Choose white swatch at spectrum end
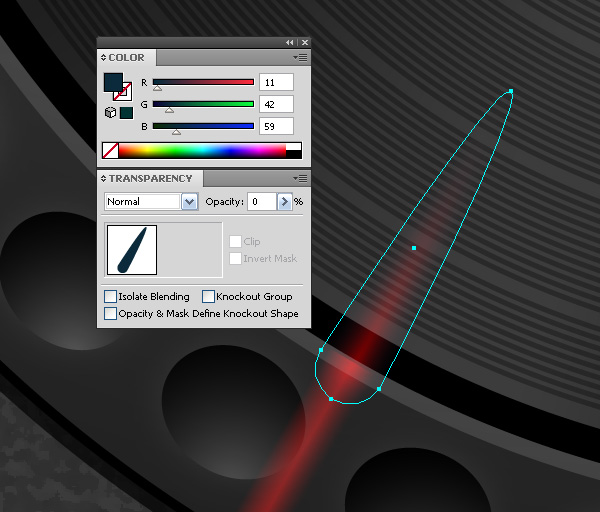The image size is (600, 512). pyautogui.click(x=293, y=147)
